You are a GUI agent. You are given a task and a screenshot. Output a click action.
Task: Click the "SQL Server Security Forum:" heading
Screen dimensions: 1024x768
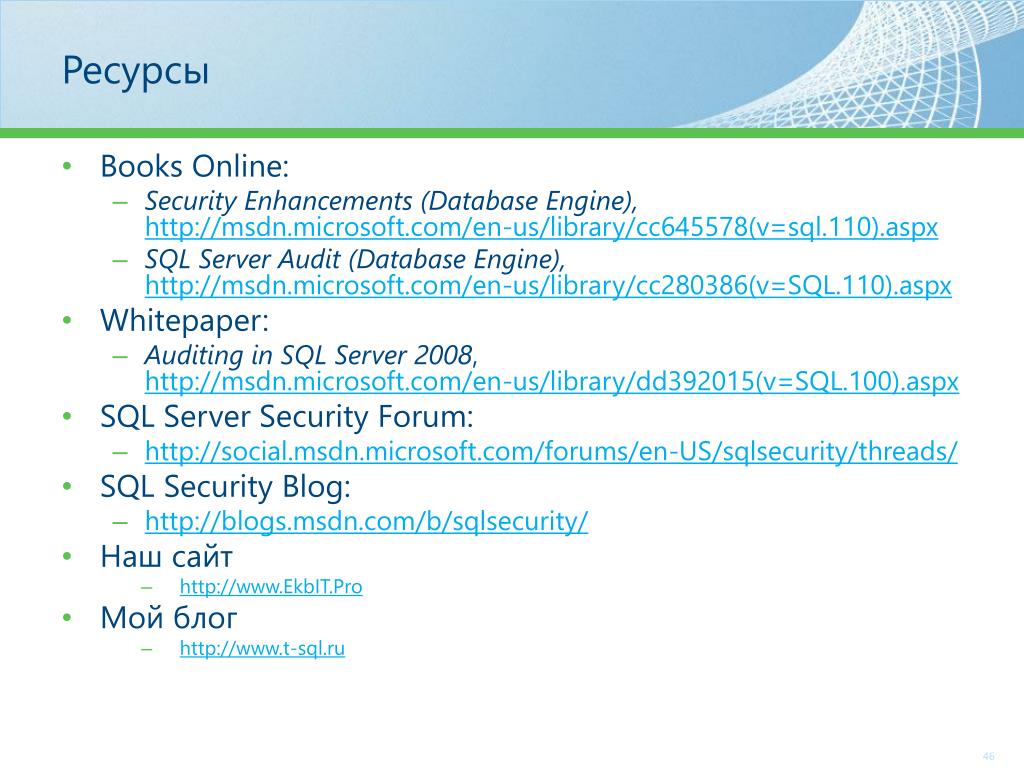287,417
